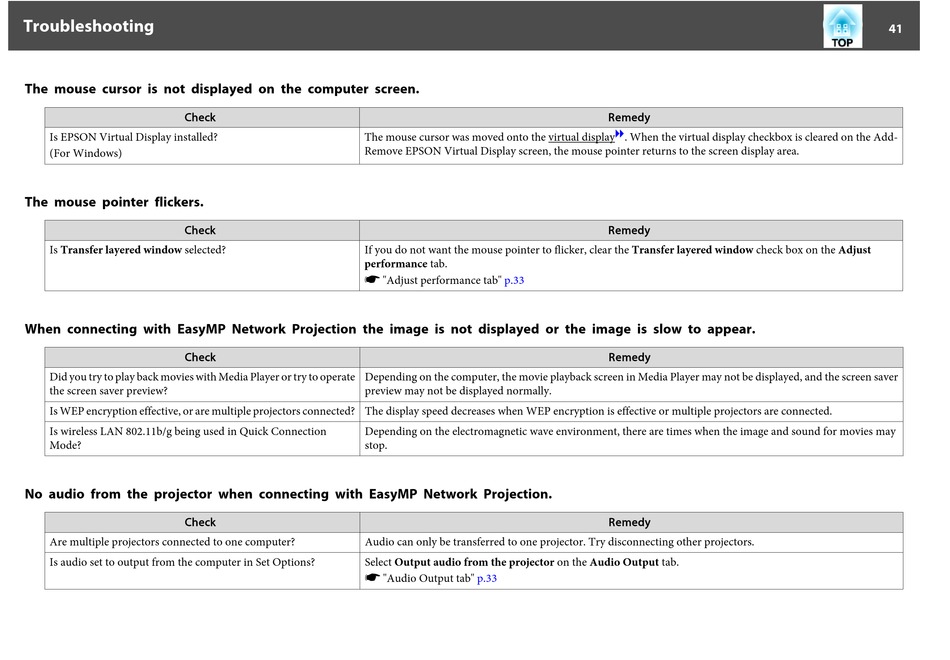Screen dimensions: 950x660
Task: Select heading about image slow to appear
Action: (390, 329)
